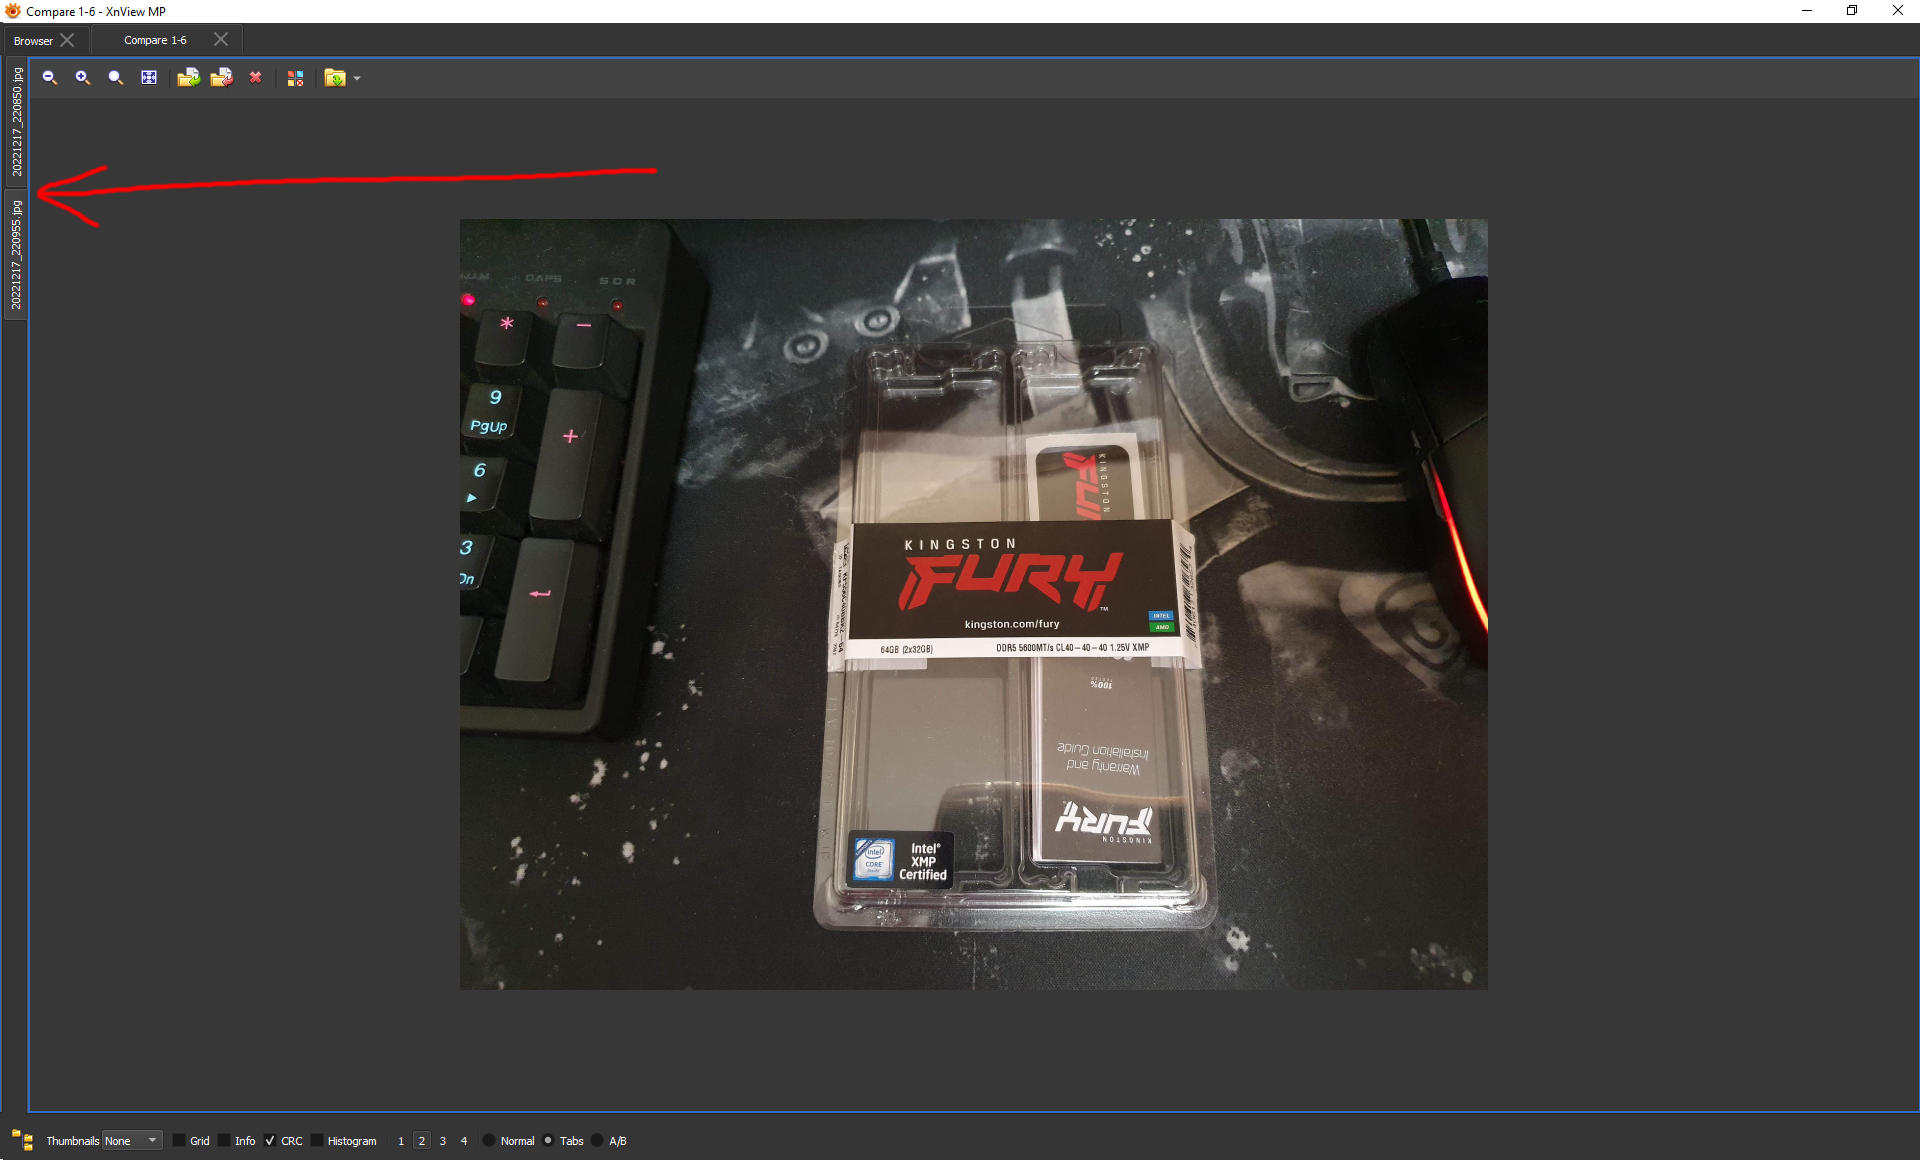
Task: Open the Thumbnails None dropdown
Action: pos(132,1141)
